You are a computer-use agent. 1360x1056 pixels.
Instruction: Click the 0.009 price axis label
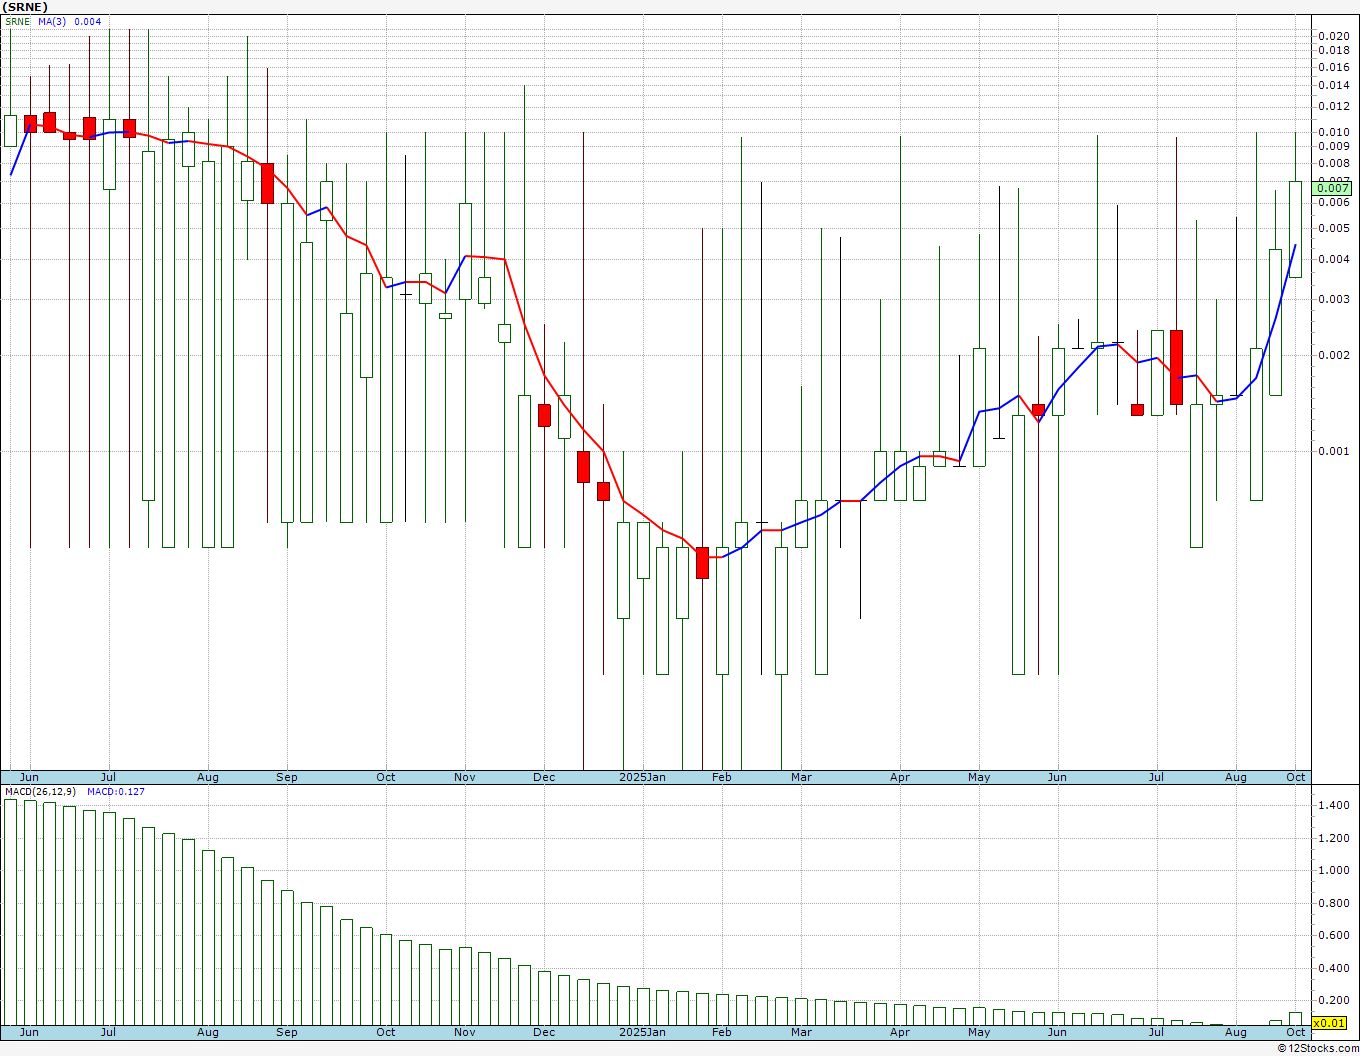(1334, 146)
